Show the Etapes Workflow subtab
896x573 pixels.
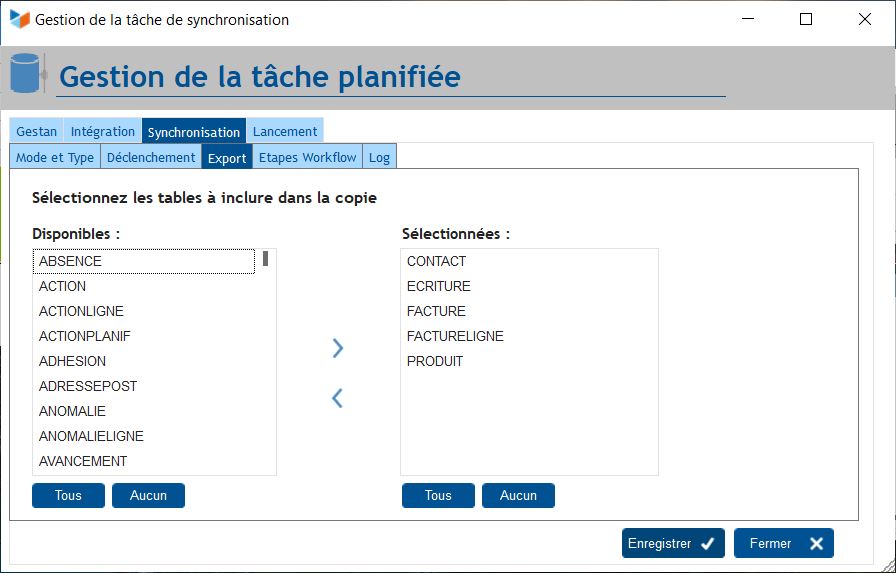(307, 157)
